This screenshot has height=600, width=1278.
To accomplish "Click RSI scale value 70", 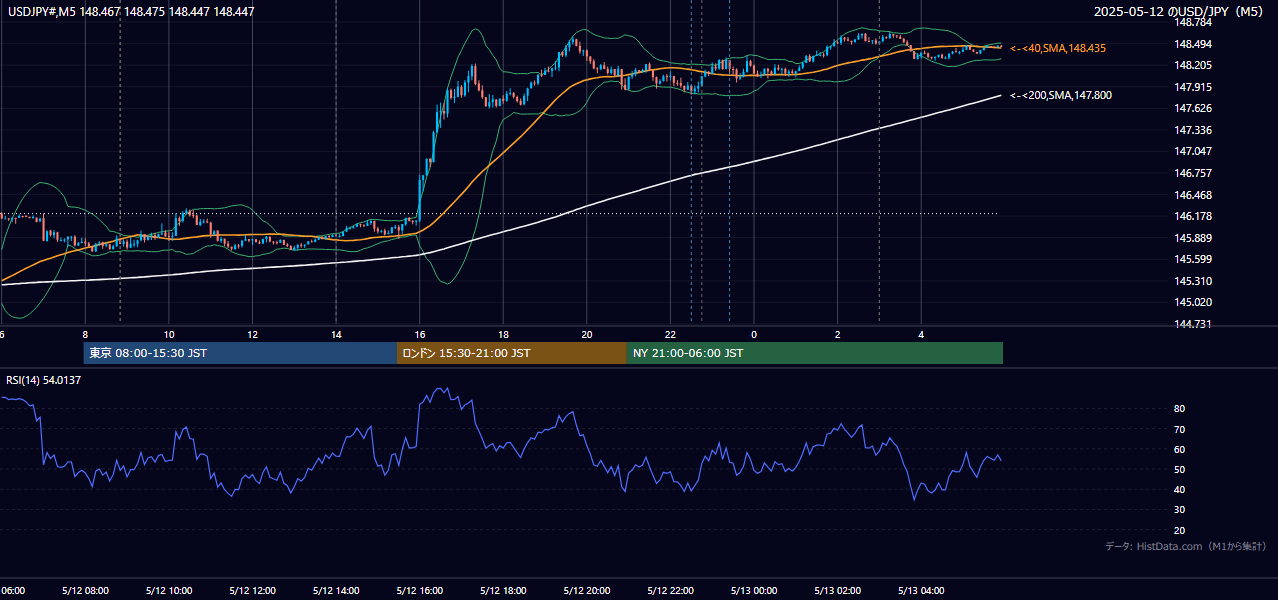I will click(x=1180, y=429).
